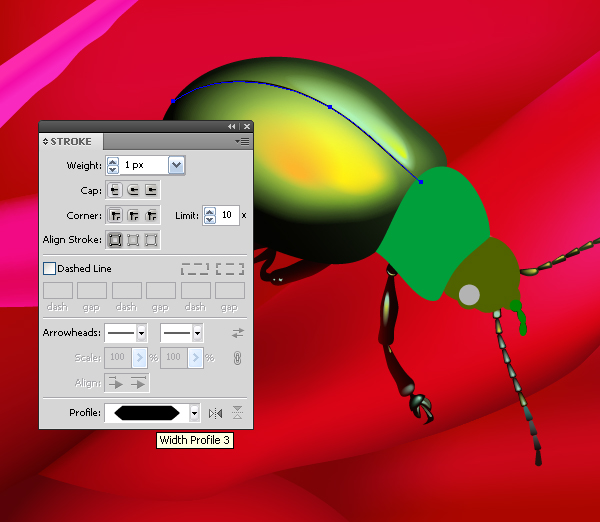This screenshot has height=522, width=600.
Task: Flip profile along the path
Action: [215, 413]
